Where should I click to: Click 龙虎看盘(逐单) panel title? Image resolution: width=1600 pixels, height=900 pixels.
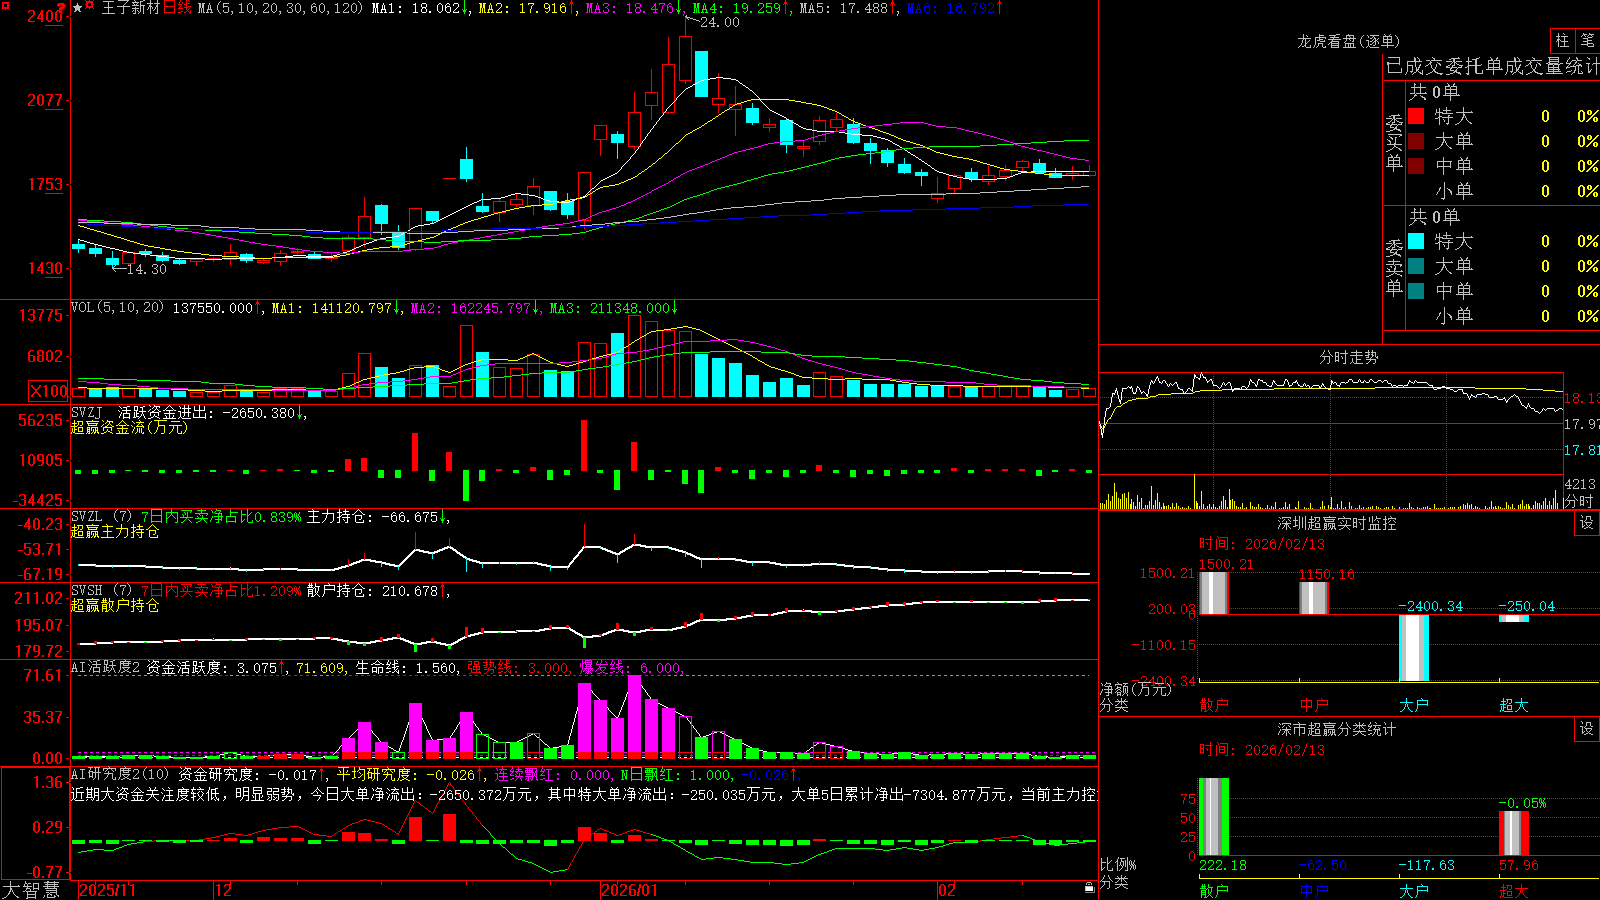coord(1348,41)
